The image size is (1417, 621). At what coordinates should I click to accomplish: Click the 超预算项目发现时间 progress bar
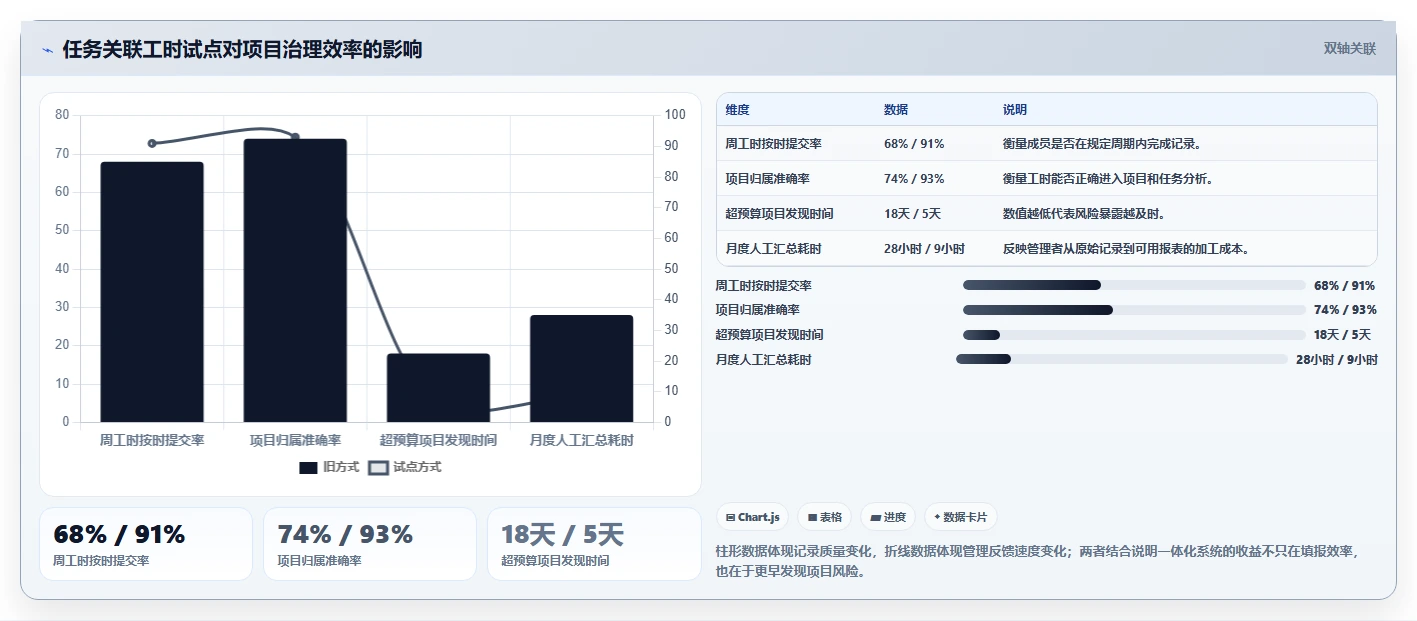coord(1134,335)
